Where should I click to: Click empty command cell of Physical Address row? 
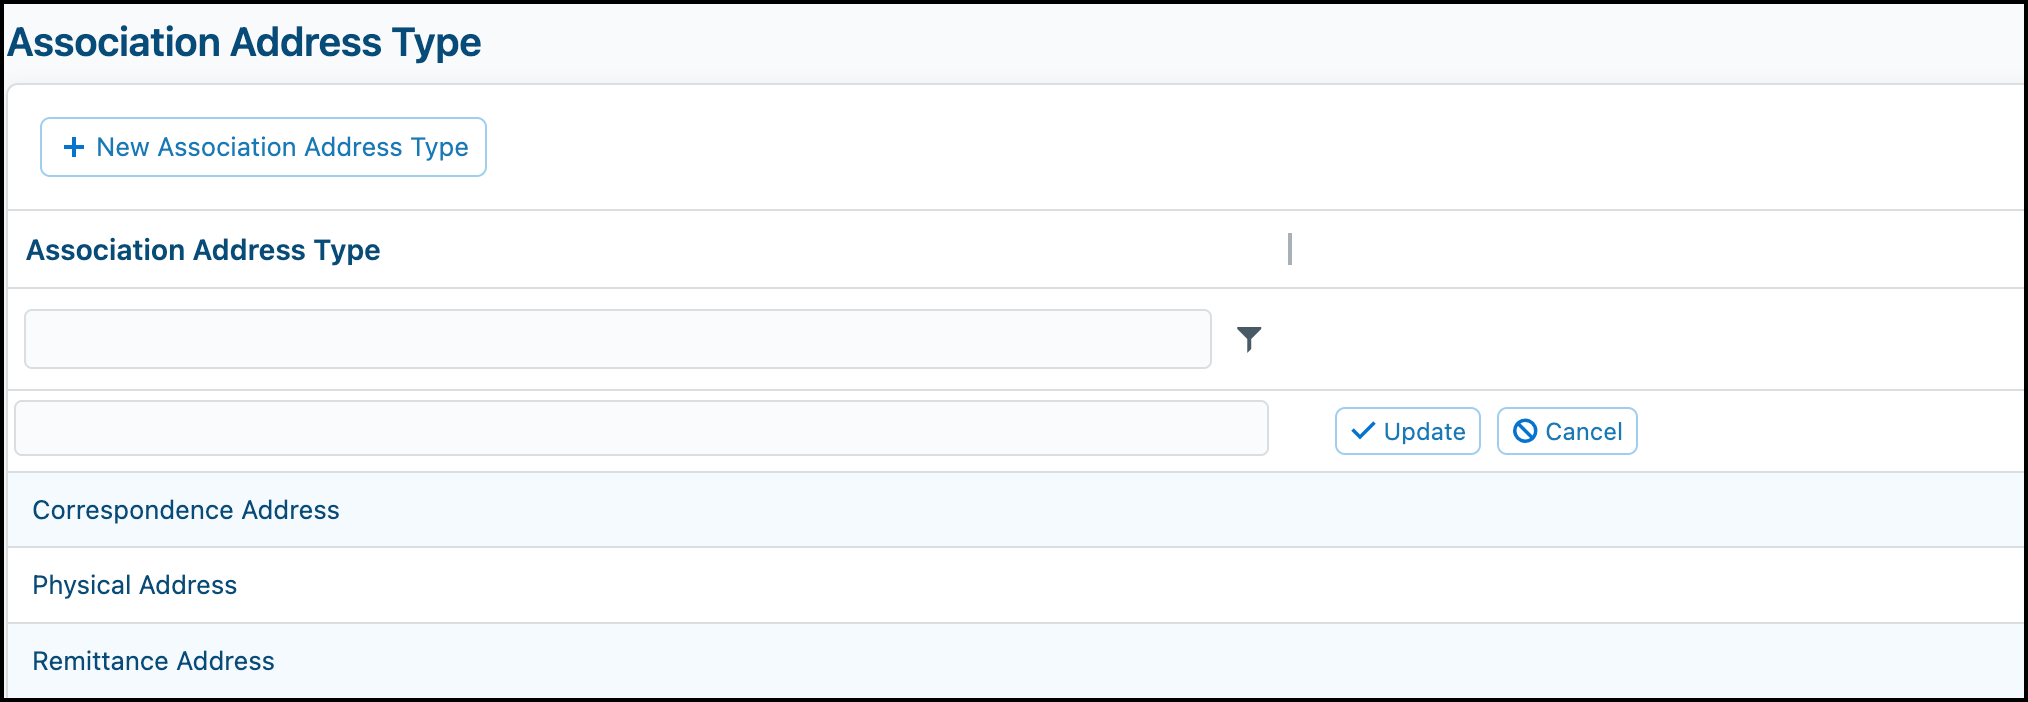[x=1658, y=585]
